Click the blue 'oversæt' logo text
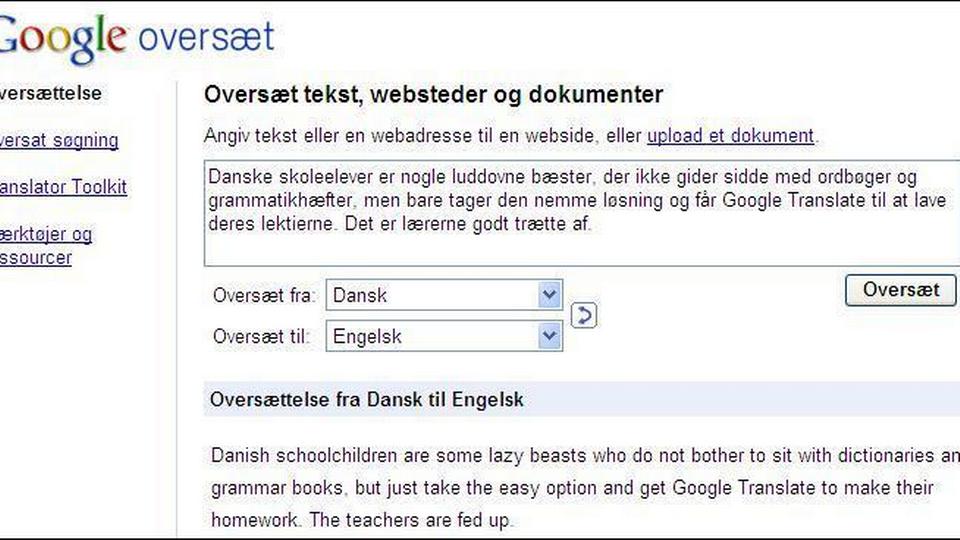 click(x=206, y=38)
